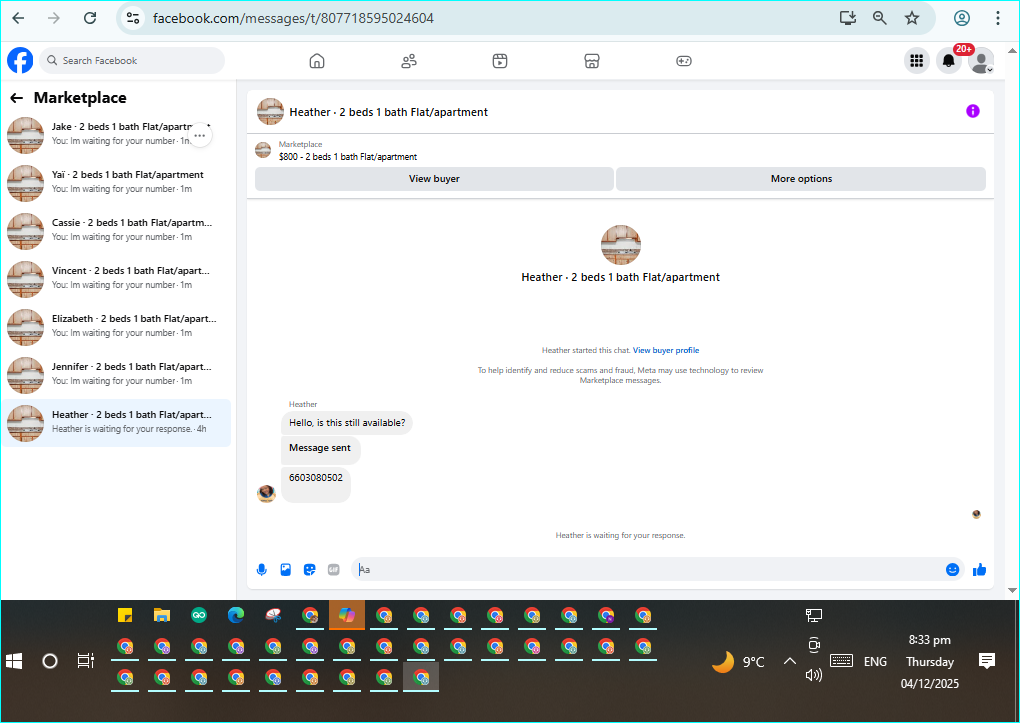Click the browser back button
The height and width of the screenshot is (723, 1020).
18,18
